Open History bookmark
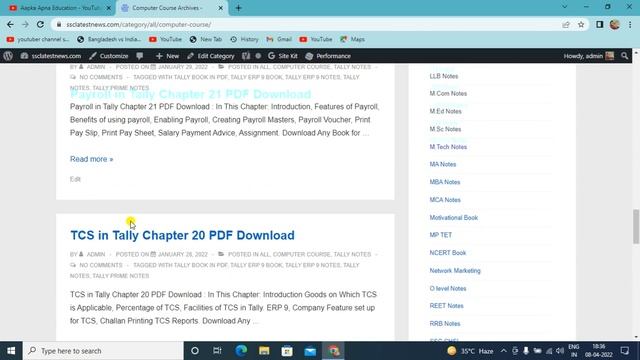Image resolution: width=640 pixels, height=360 pixels. (x=244, y=39)
